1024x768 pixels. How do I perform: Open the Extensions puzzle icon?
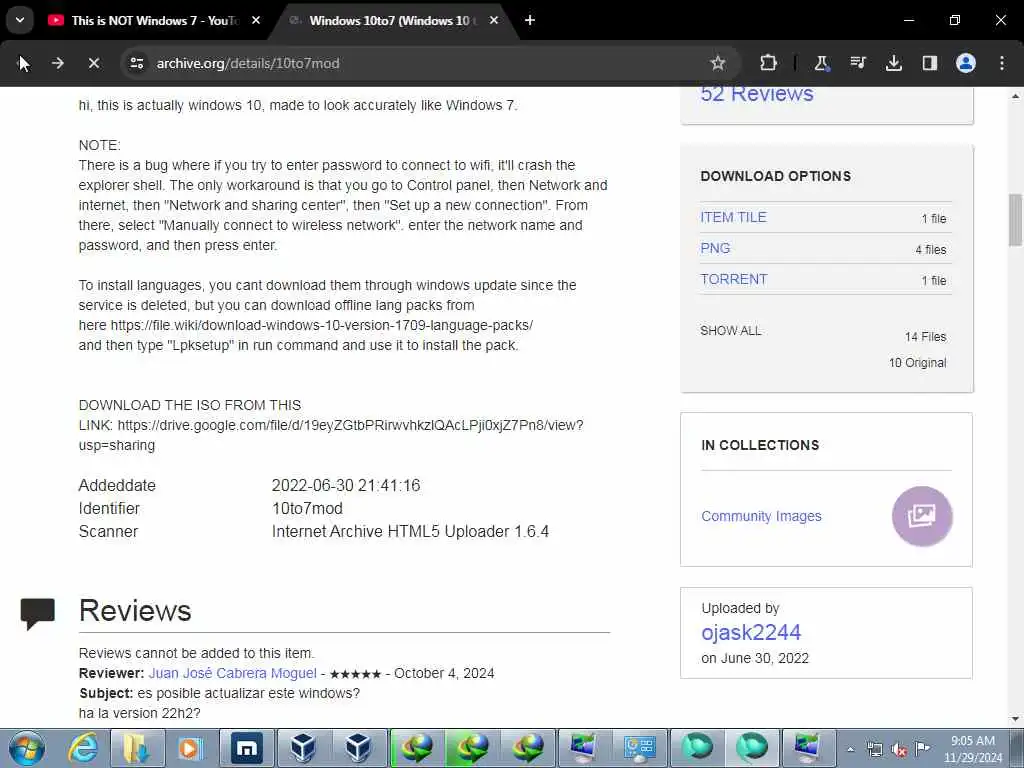click(x=769, y=63)
